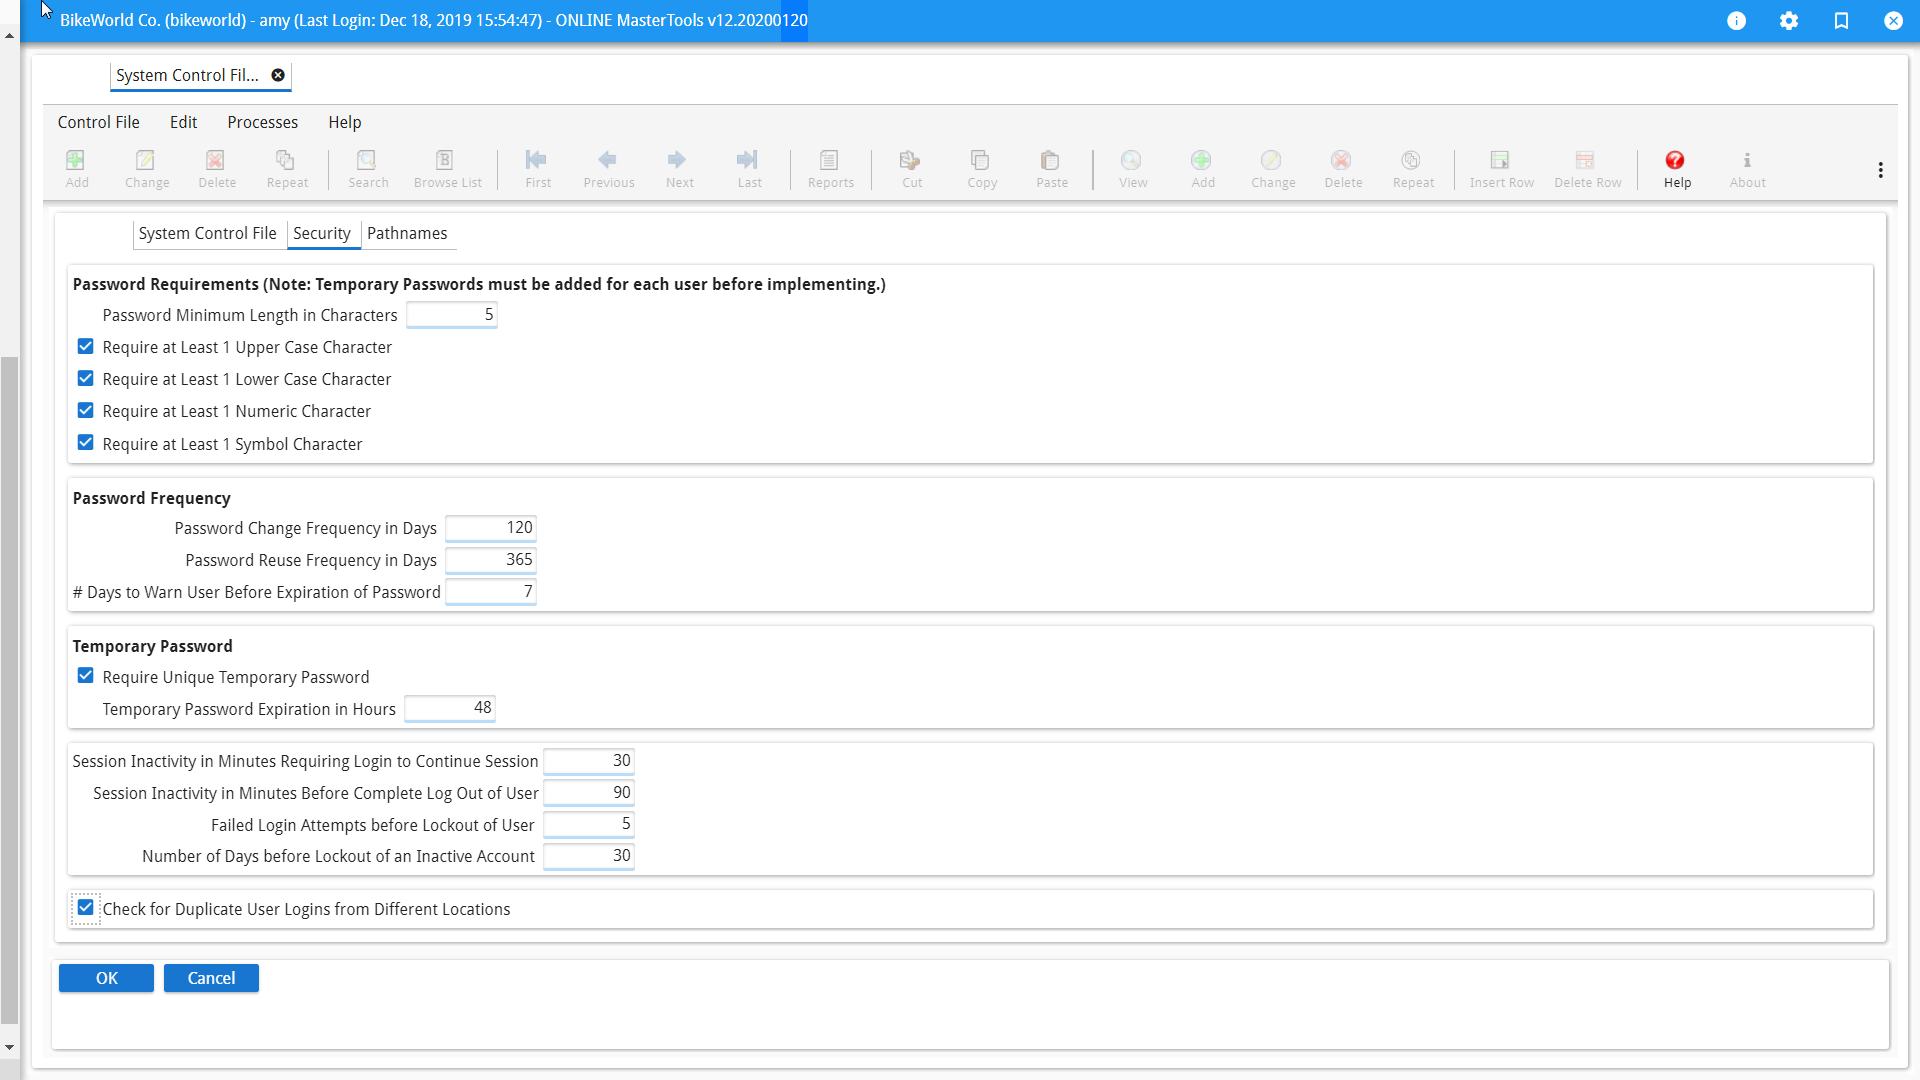
Task: Disable Require Unique Temporary Password
Action: (x=85, y=675)
